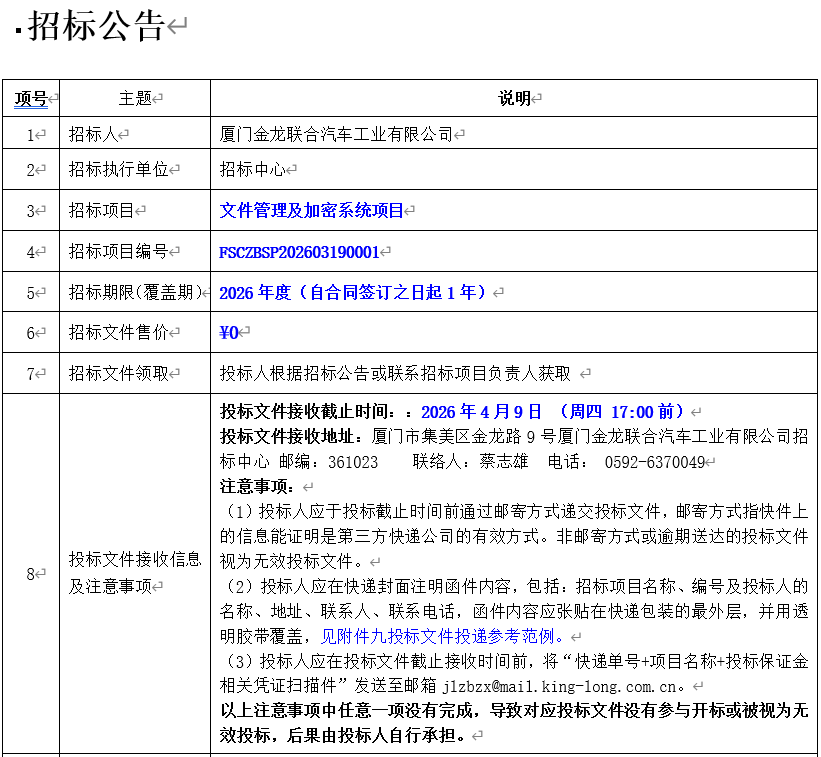Click the 招标文件领取 subject cell
The width and height of the screenshot is (821, 757).
(x=118, y=373)
